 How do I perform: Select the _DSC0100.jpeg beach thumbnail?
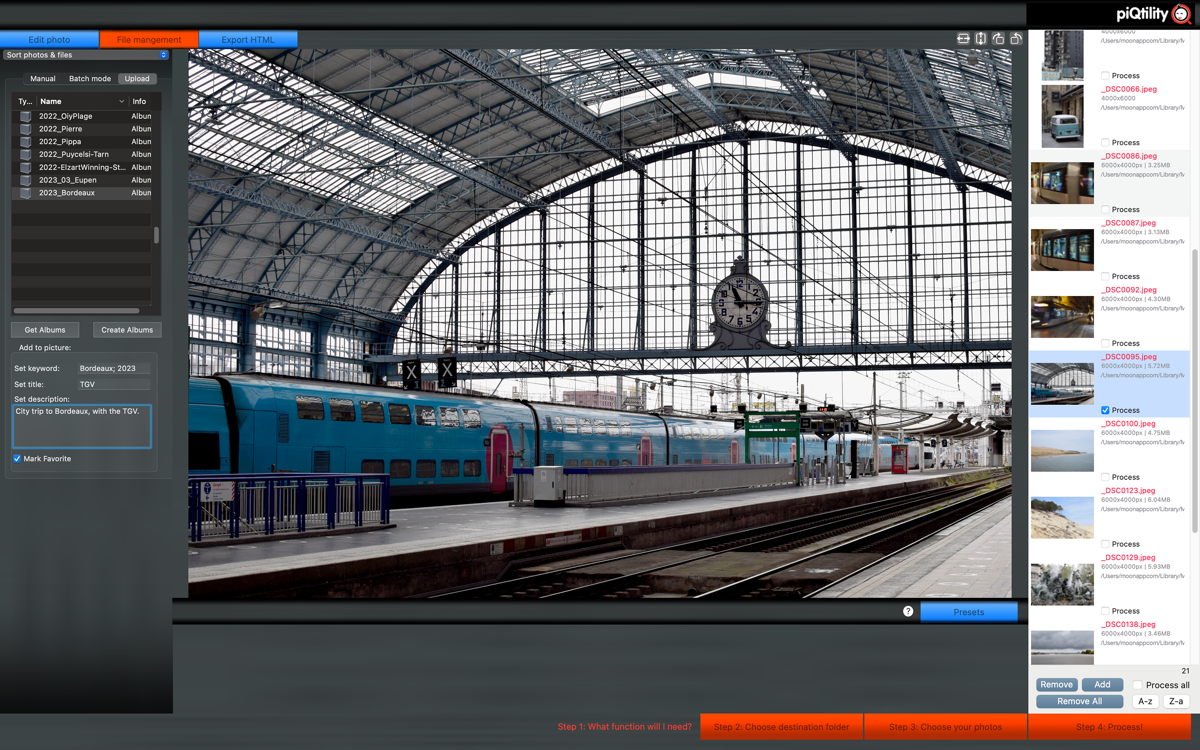pos(1062,451)
